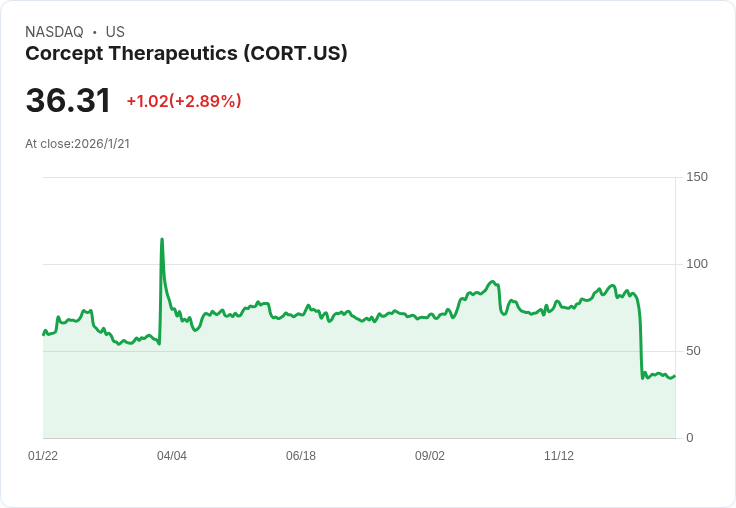Viewport: 736px width, 508px height.
Task: Select the 100 y-axis label
Action: 697,264
